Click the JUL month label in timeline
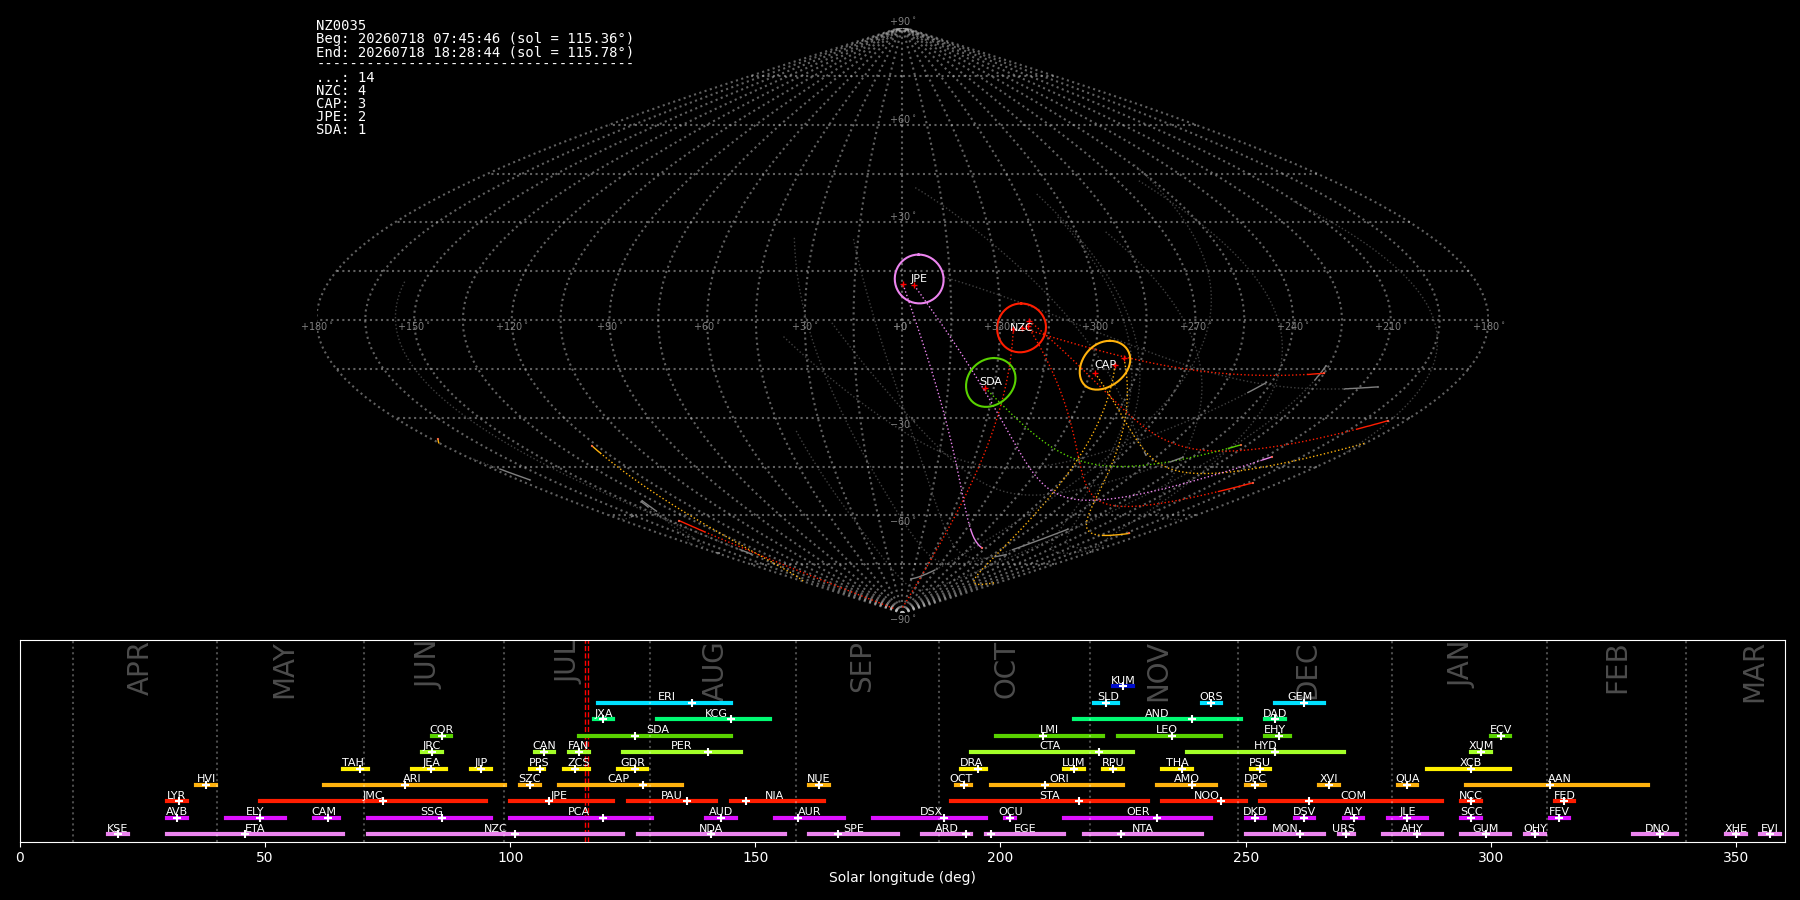 566,661
